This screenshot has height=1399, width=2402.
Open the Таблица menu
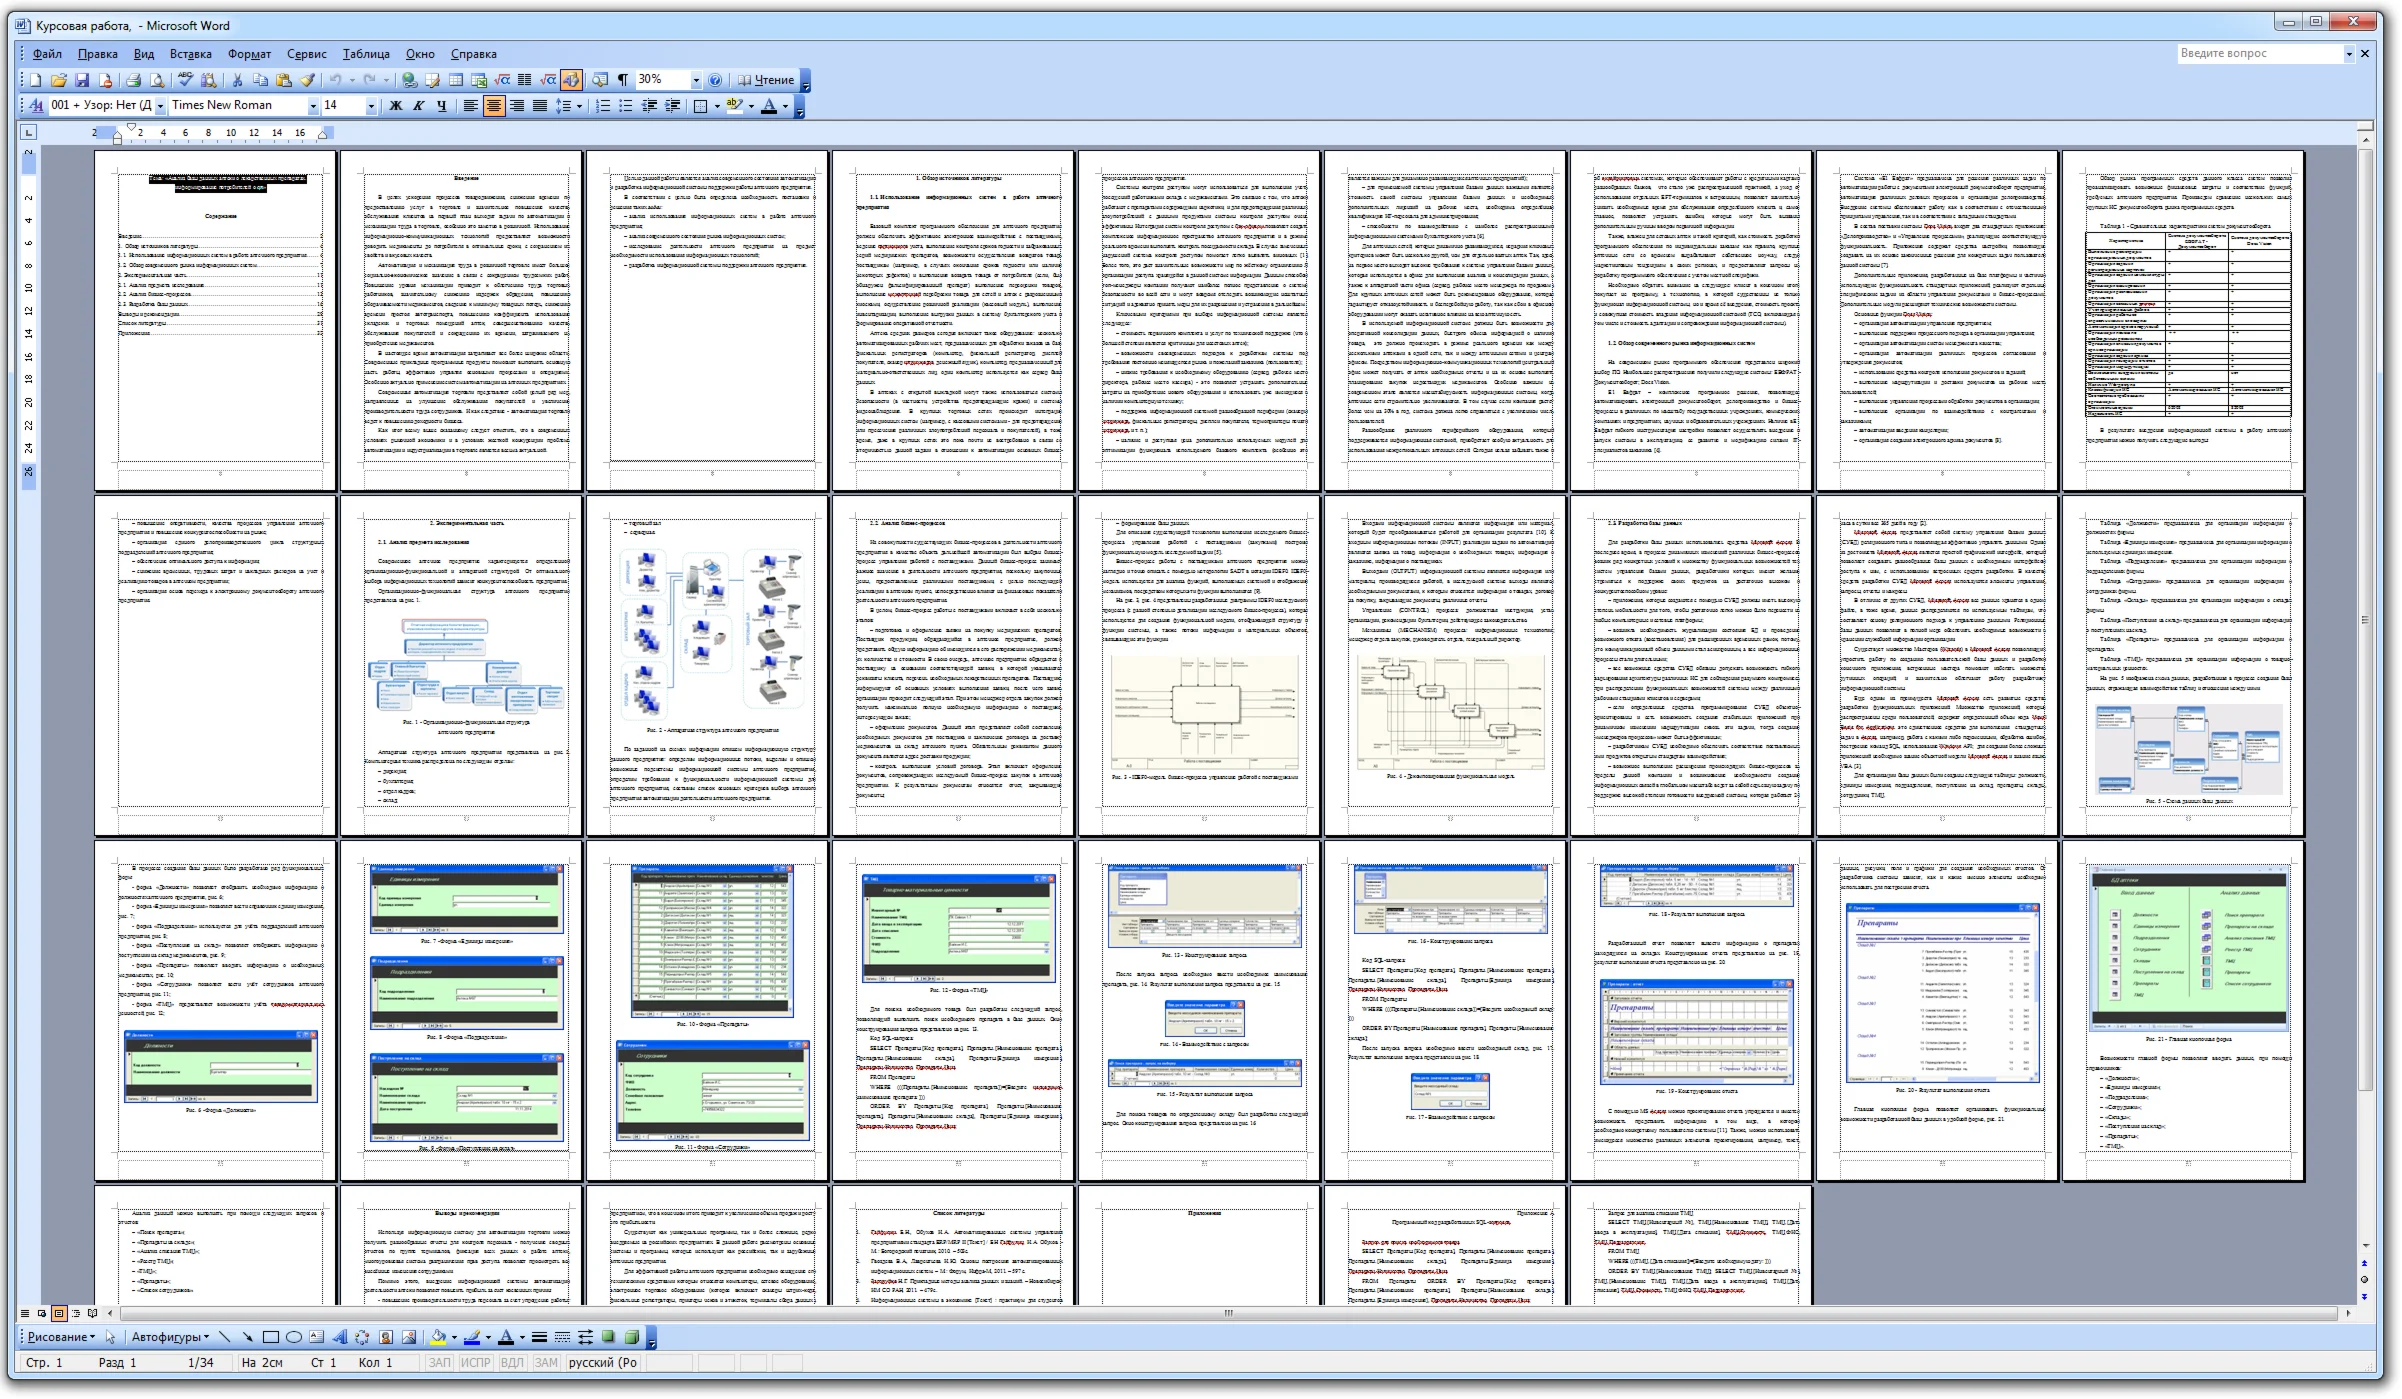(x=366, y=54)
